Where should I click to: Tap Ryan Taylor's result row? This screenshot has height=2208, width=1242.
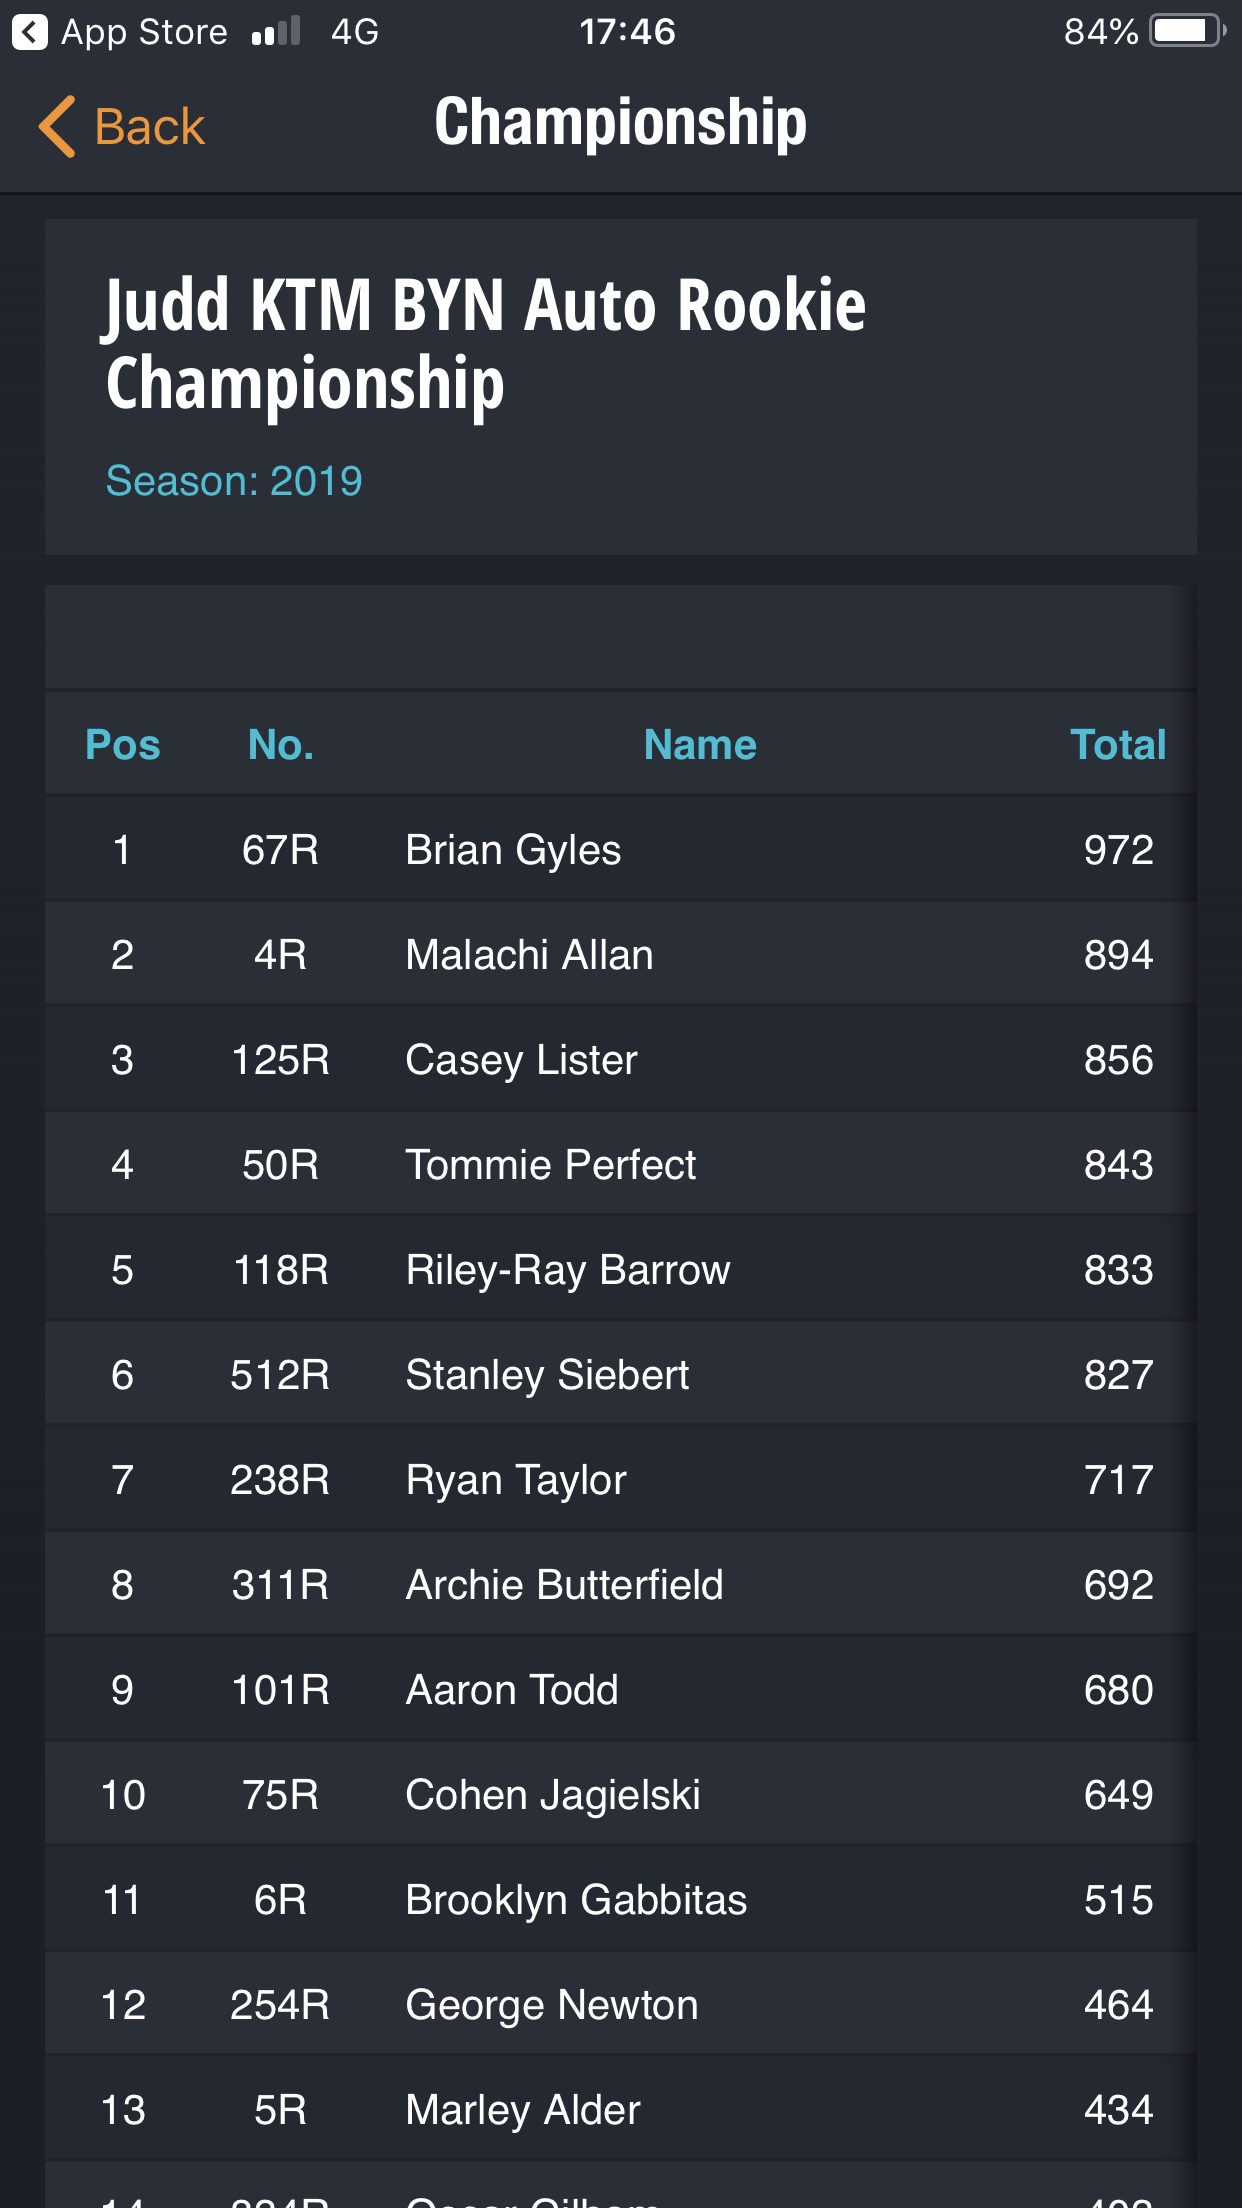[620, 1480]
